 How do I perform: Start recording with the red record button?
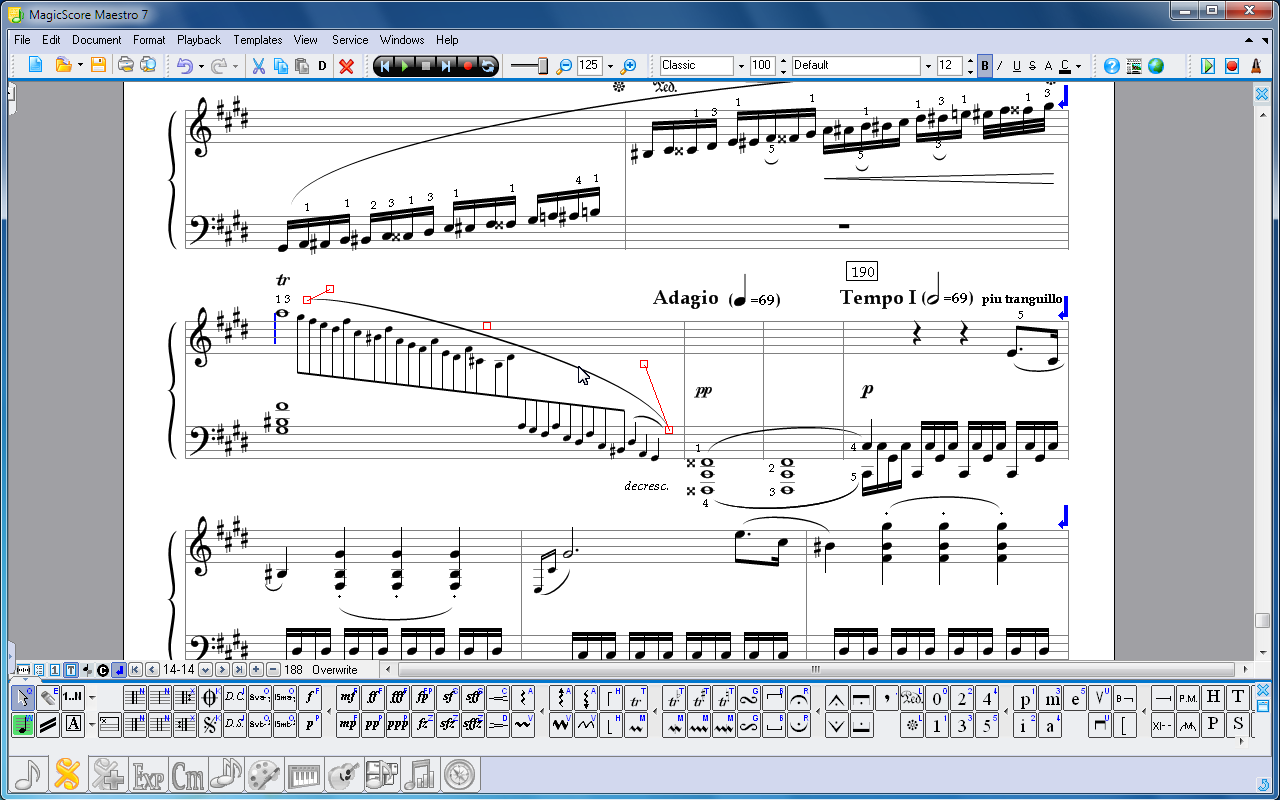(x=467, y=66)
